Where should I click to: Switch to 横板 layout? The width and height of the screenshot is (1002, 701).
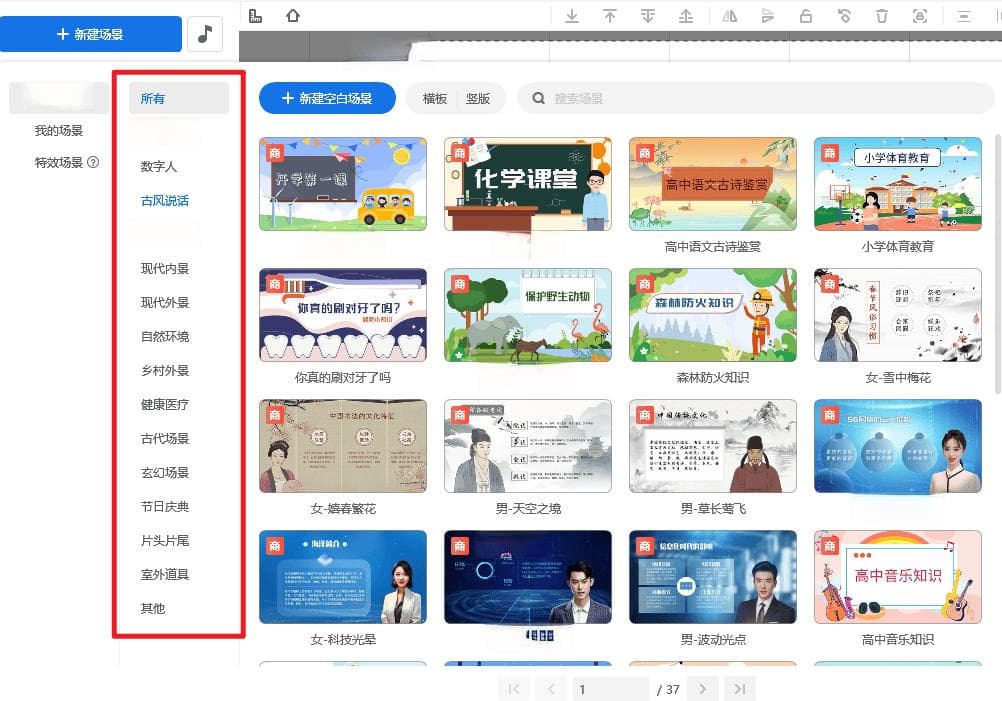pos(435,98)
